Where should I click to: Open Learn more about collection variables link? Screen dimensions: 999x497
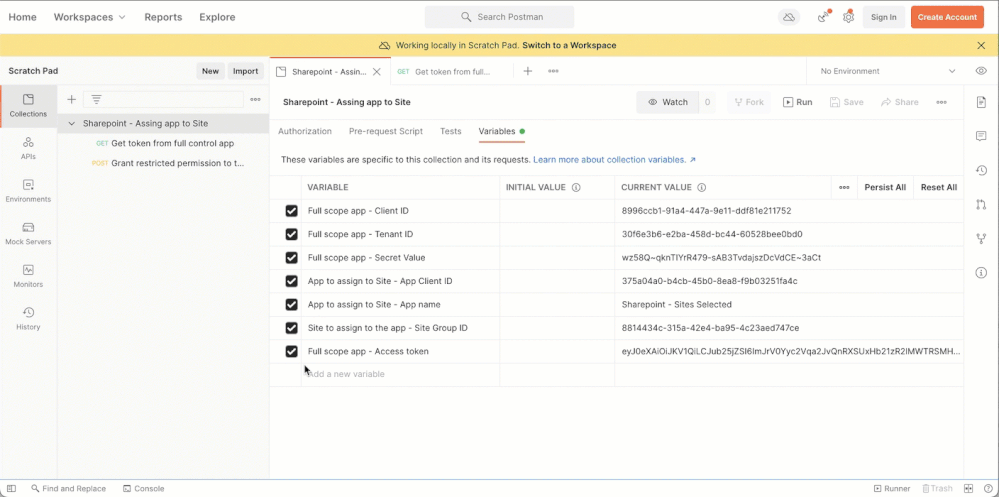click(x=614, y=160)
